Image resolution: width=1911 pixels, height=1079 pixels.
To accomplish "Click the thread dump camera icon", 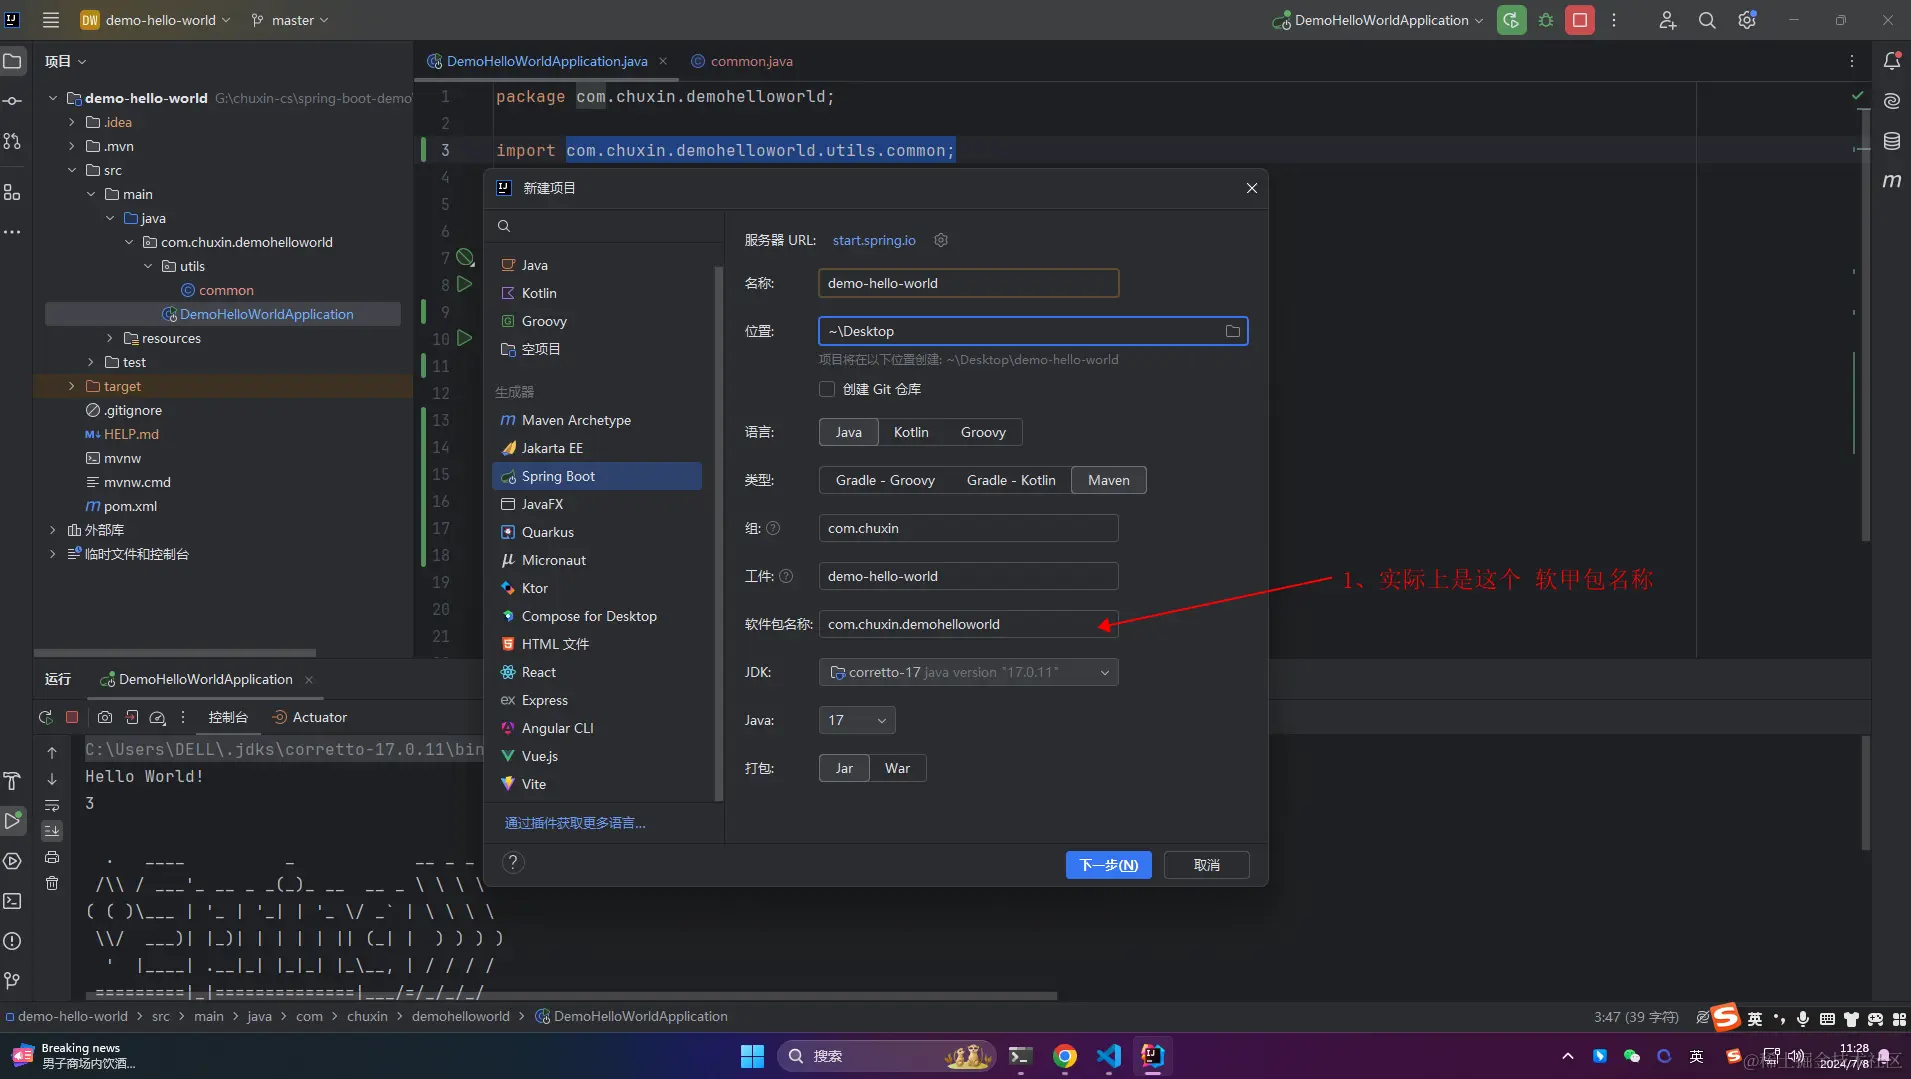I will pyautogui.click(x=105, y=717).
